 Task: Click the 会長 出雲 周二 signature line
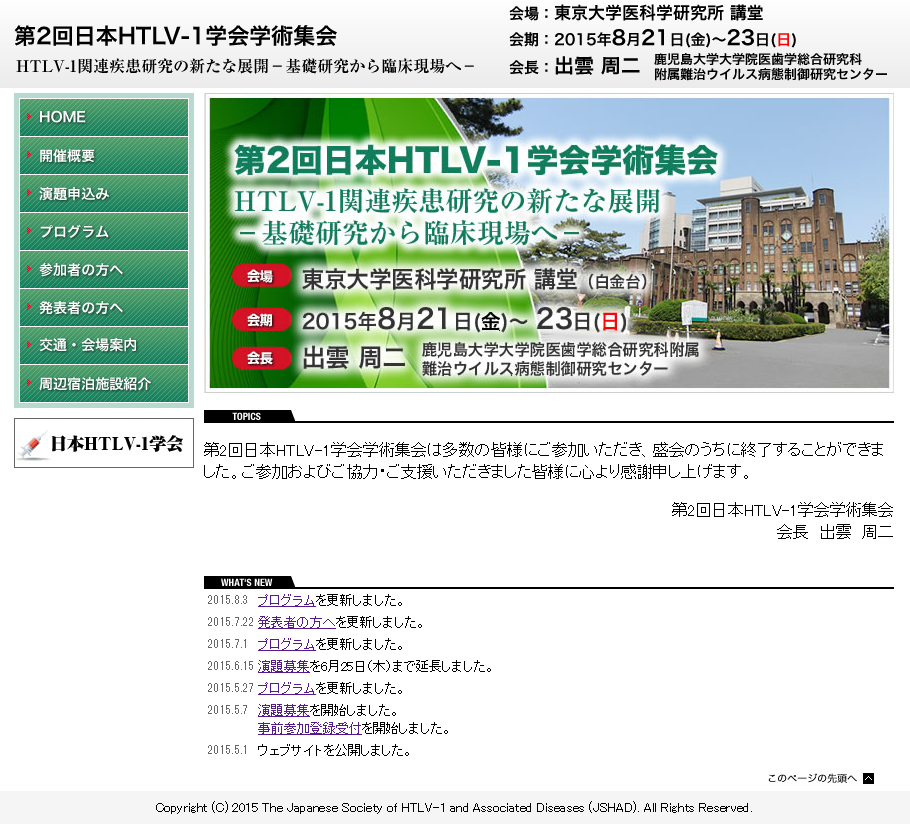click(835, 532)
